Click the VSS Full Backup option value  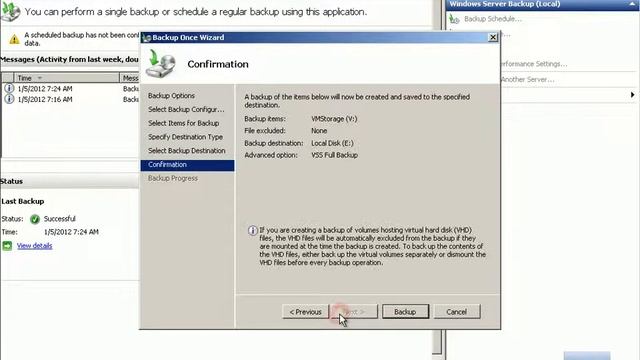(335, 155)
